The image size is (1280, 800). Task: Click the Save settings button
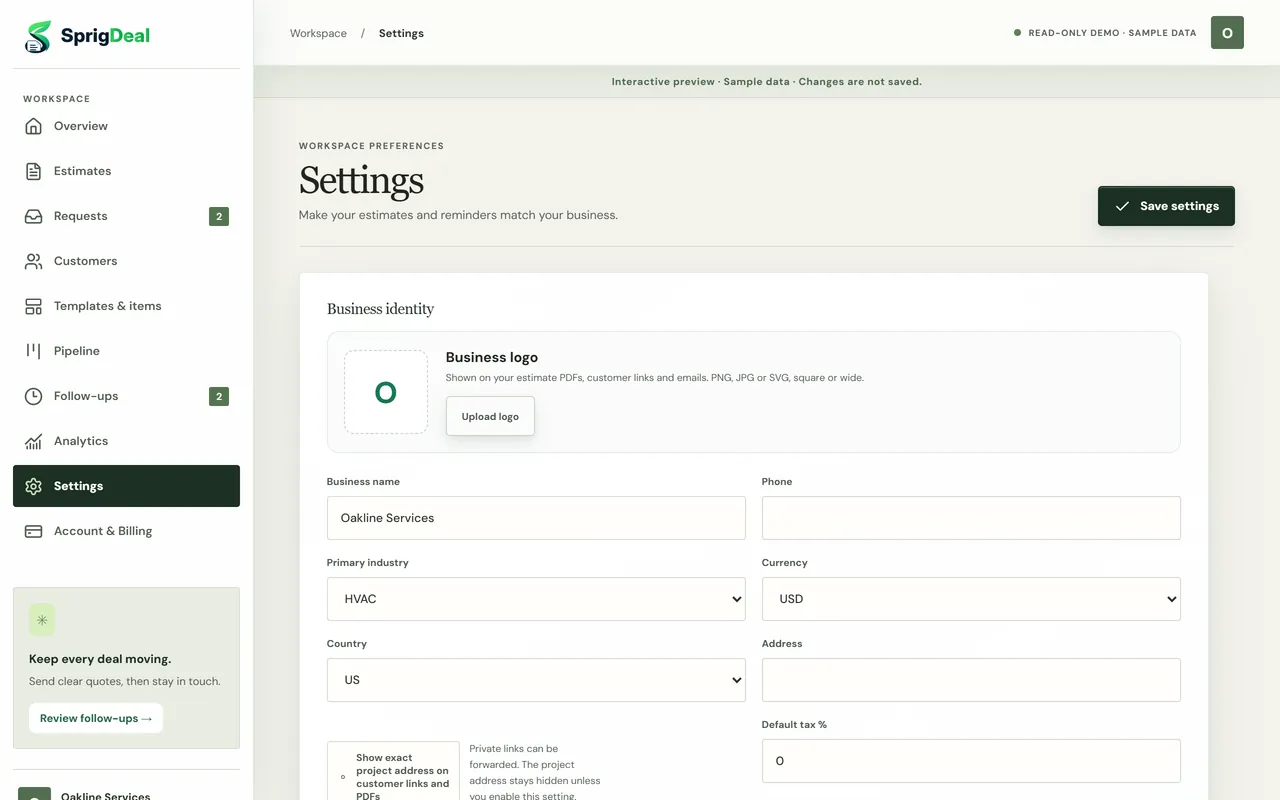(1166, 206)
